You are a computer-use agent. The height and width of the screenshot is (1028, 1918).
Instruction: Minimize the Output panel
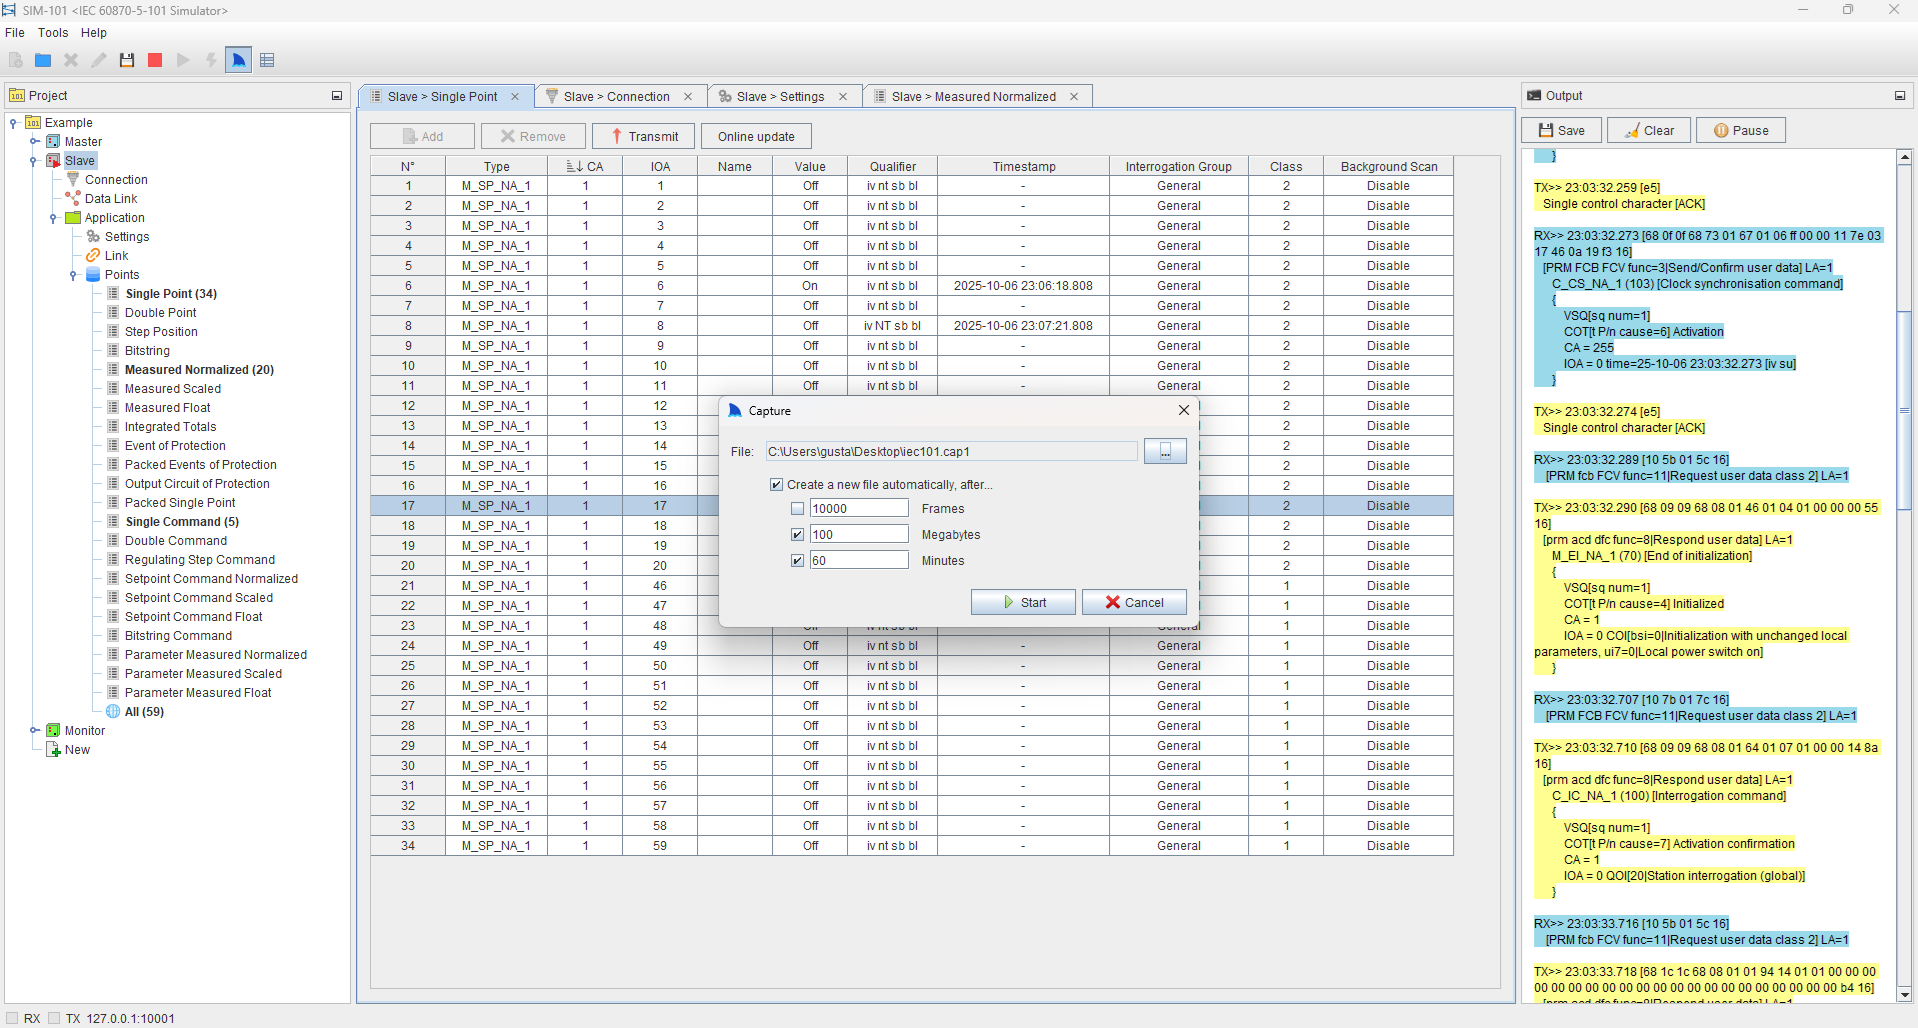(x=1899, y=96)
